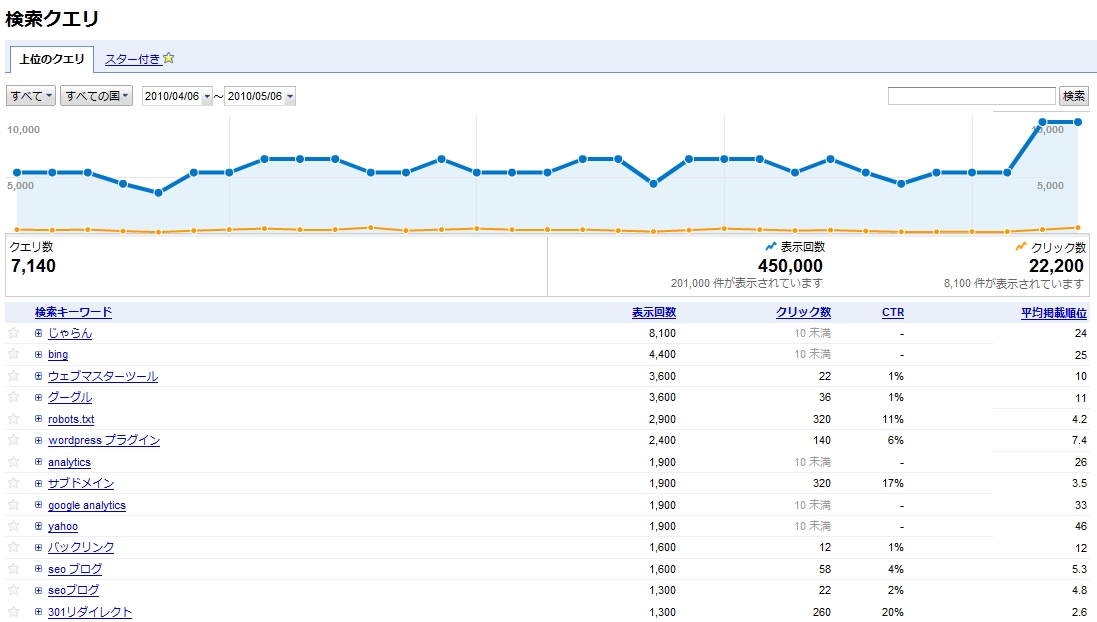This screenshot has width=1097, height=622.
Task: Open the バックリンク keyword link
Action: (80, 547)
